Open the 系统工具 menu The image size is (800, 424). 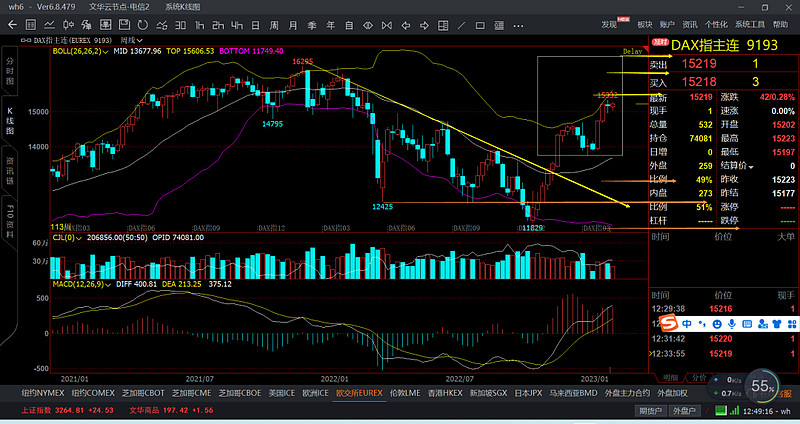pyautogui.click(x=749, y=24)
